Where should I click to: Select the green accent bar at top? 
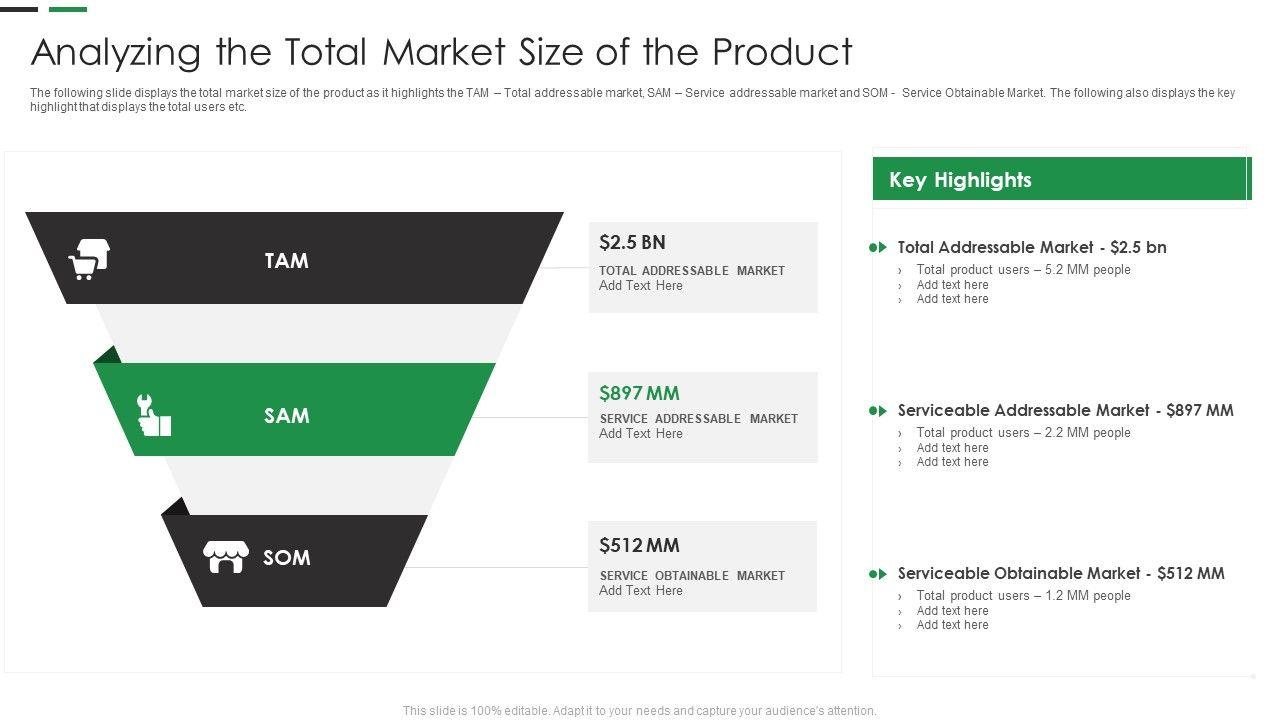[68, 9]
